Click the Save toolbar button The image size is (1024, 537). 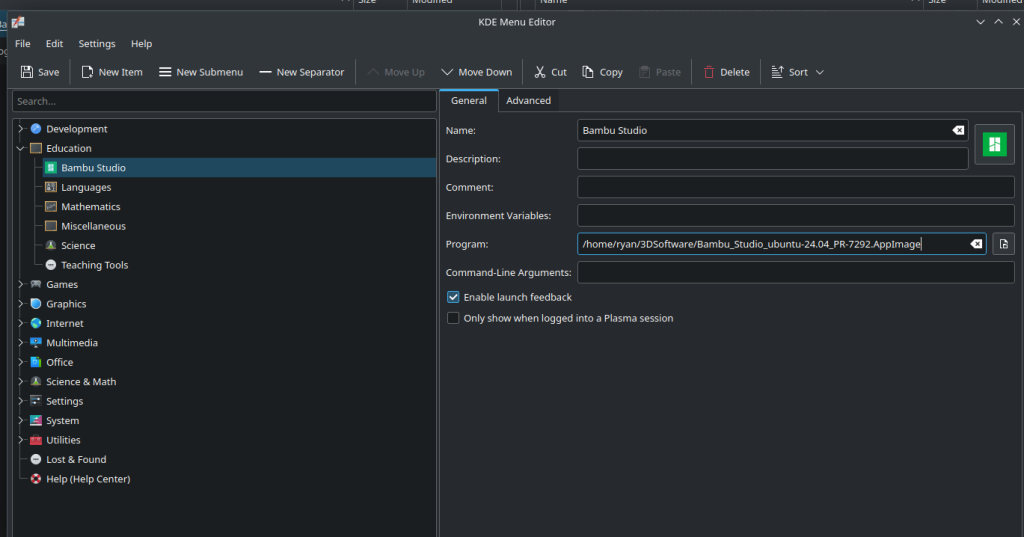tap(40, 72)
